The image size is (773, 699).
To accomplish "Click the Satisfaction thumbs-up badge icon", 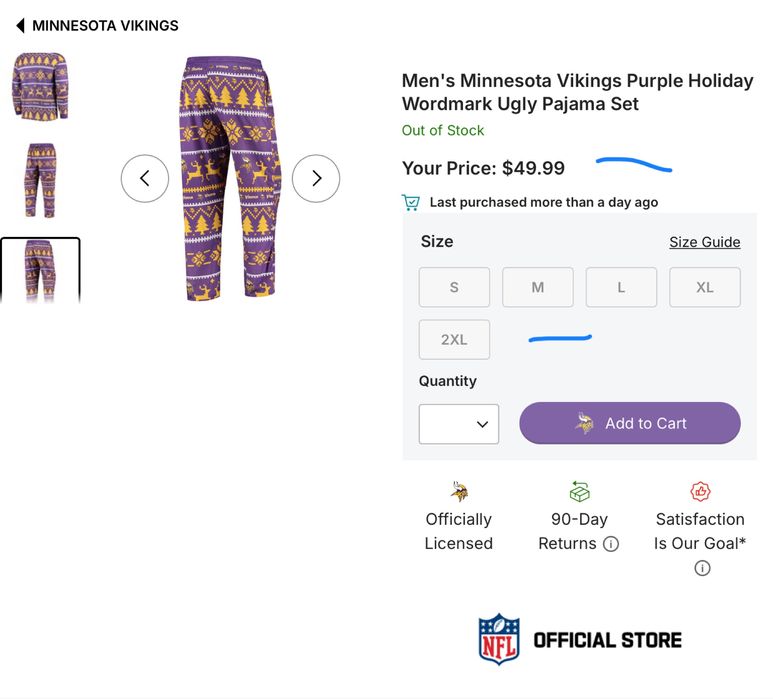I will pos(700,491).
